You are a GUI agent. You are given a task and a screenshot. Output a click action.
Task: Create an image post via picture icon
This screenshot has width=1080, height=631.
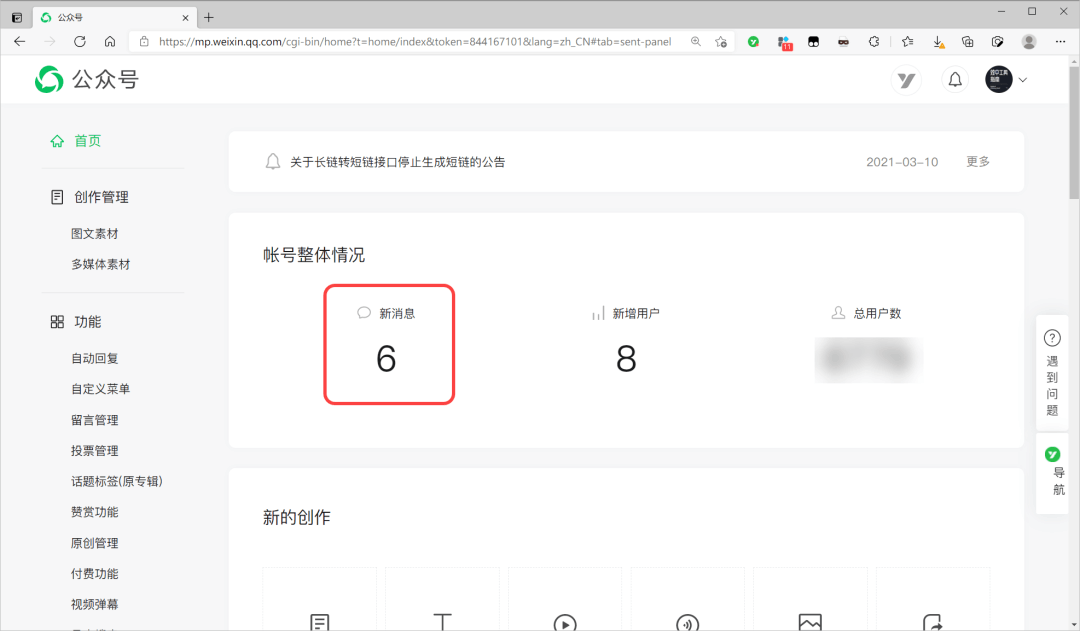coord(810,622)
